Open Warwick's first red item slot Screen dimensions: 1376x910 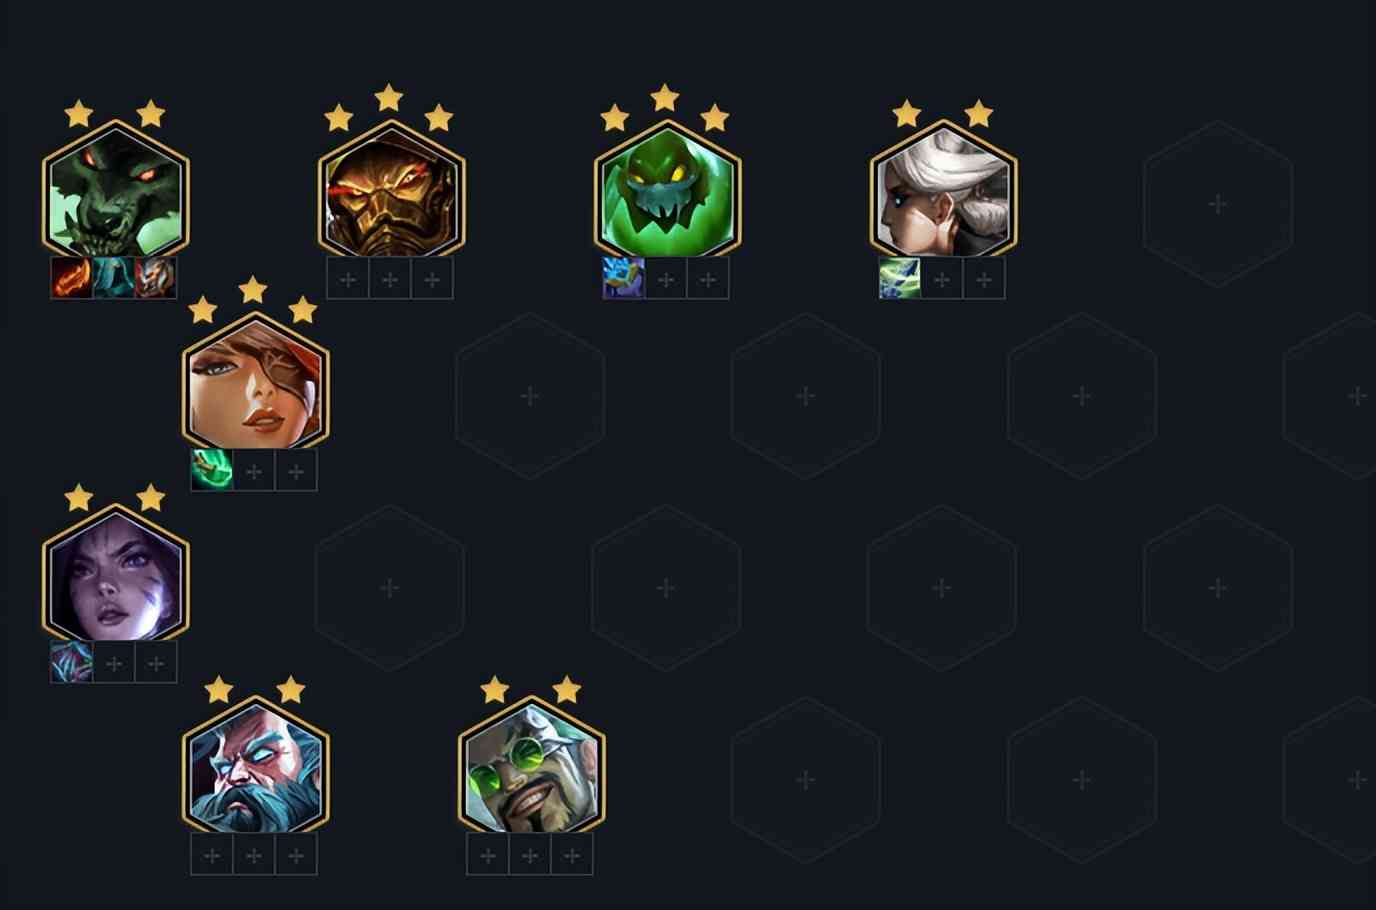71,278
